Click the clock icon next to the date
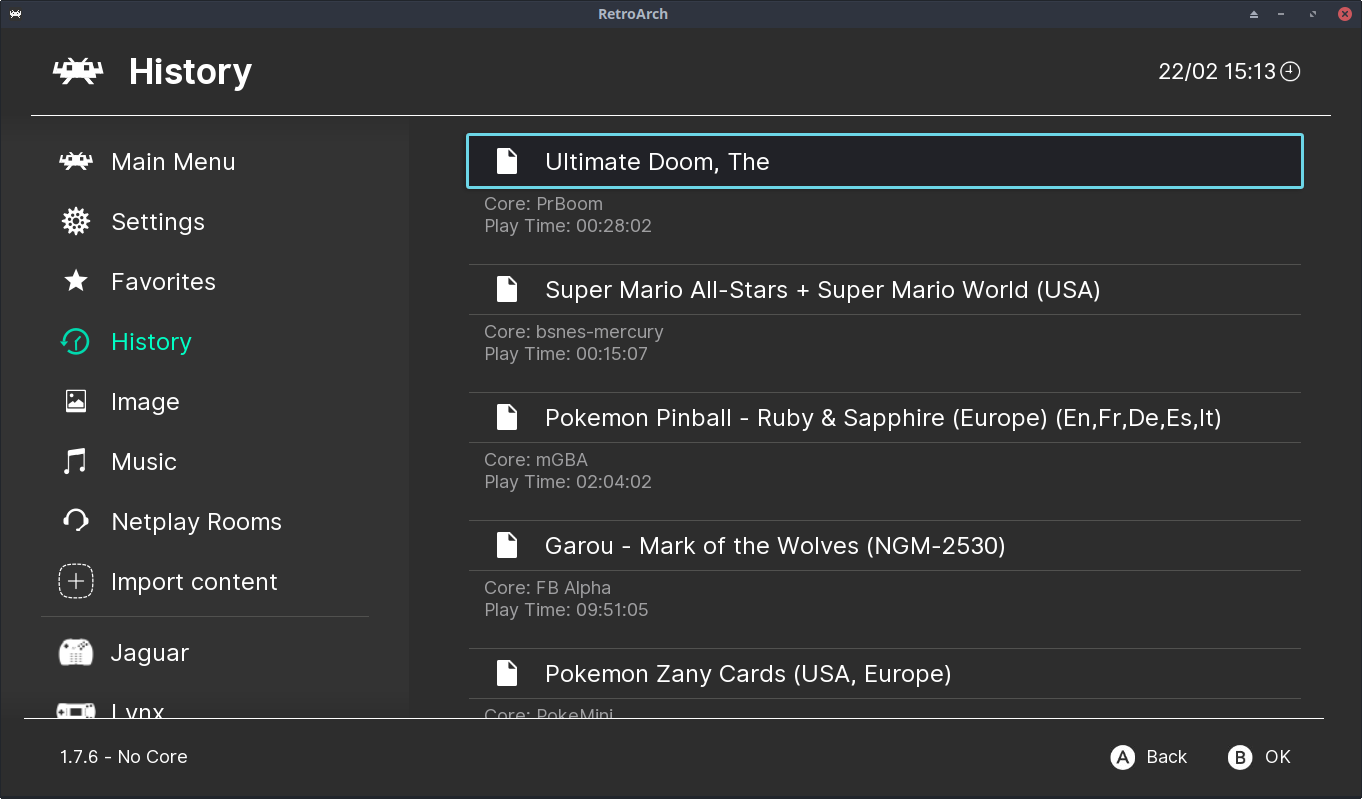Image resolution: width=1362 pixels, height=799 pixels. tap(1291, 71)
